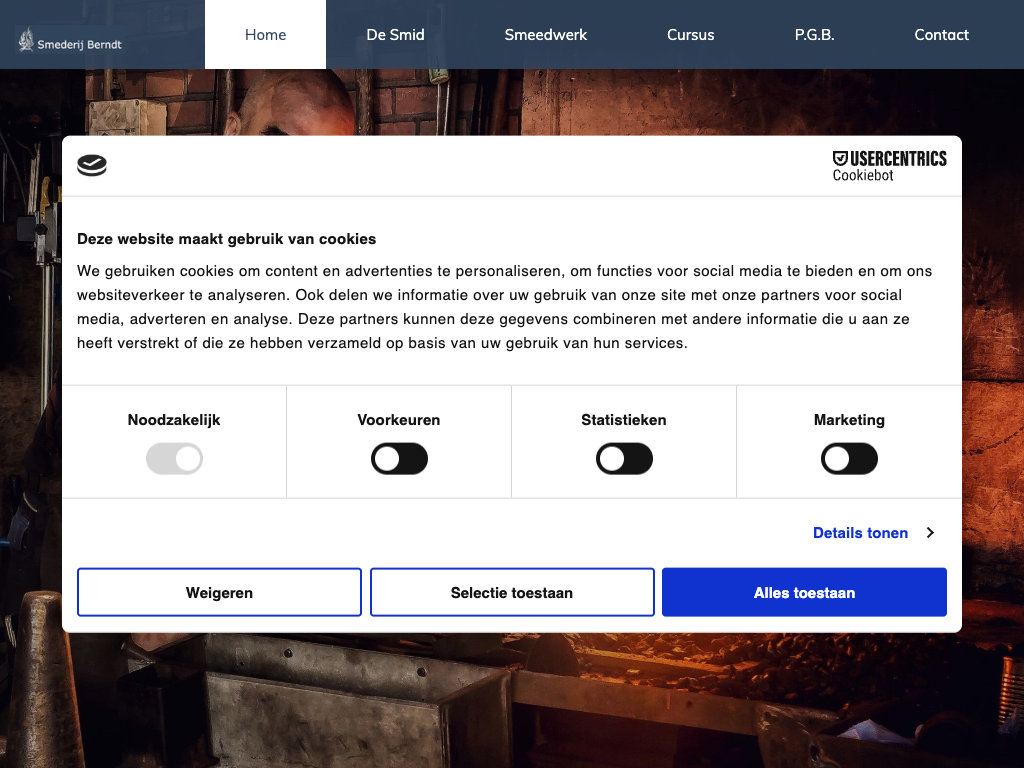Enable the Marketing cookies toggle
Viewport: 1024px width, 768px height.
pyautogui.click(x=849, y=459)
